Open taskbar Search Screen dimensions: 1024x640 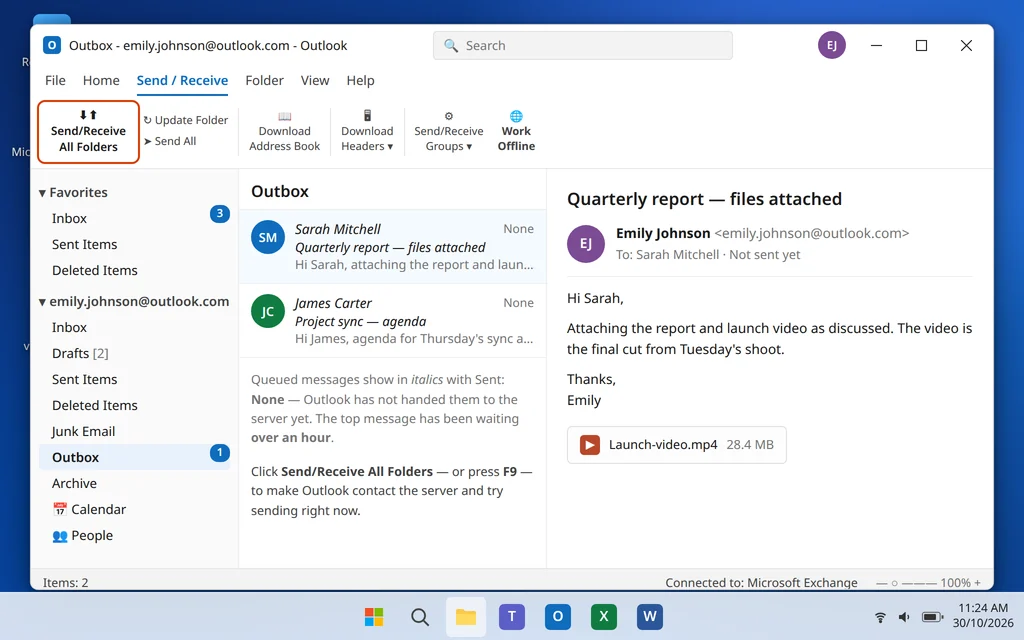pos(420,616)
